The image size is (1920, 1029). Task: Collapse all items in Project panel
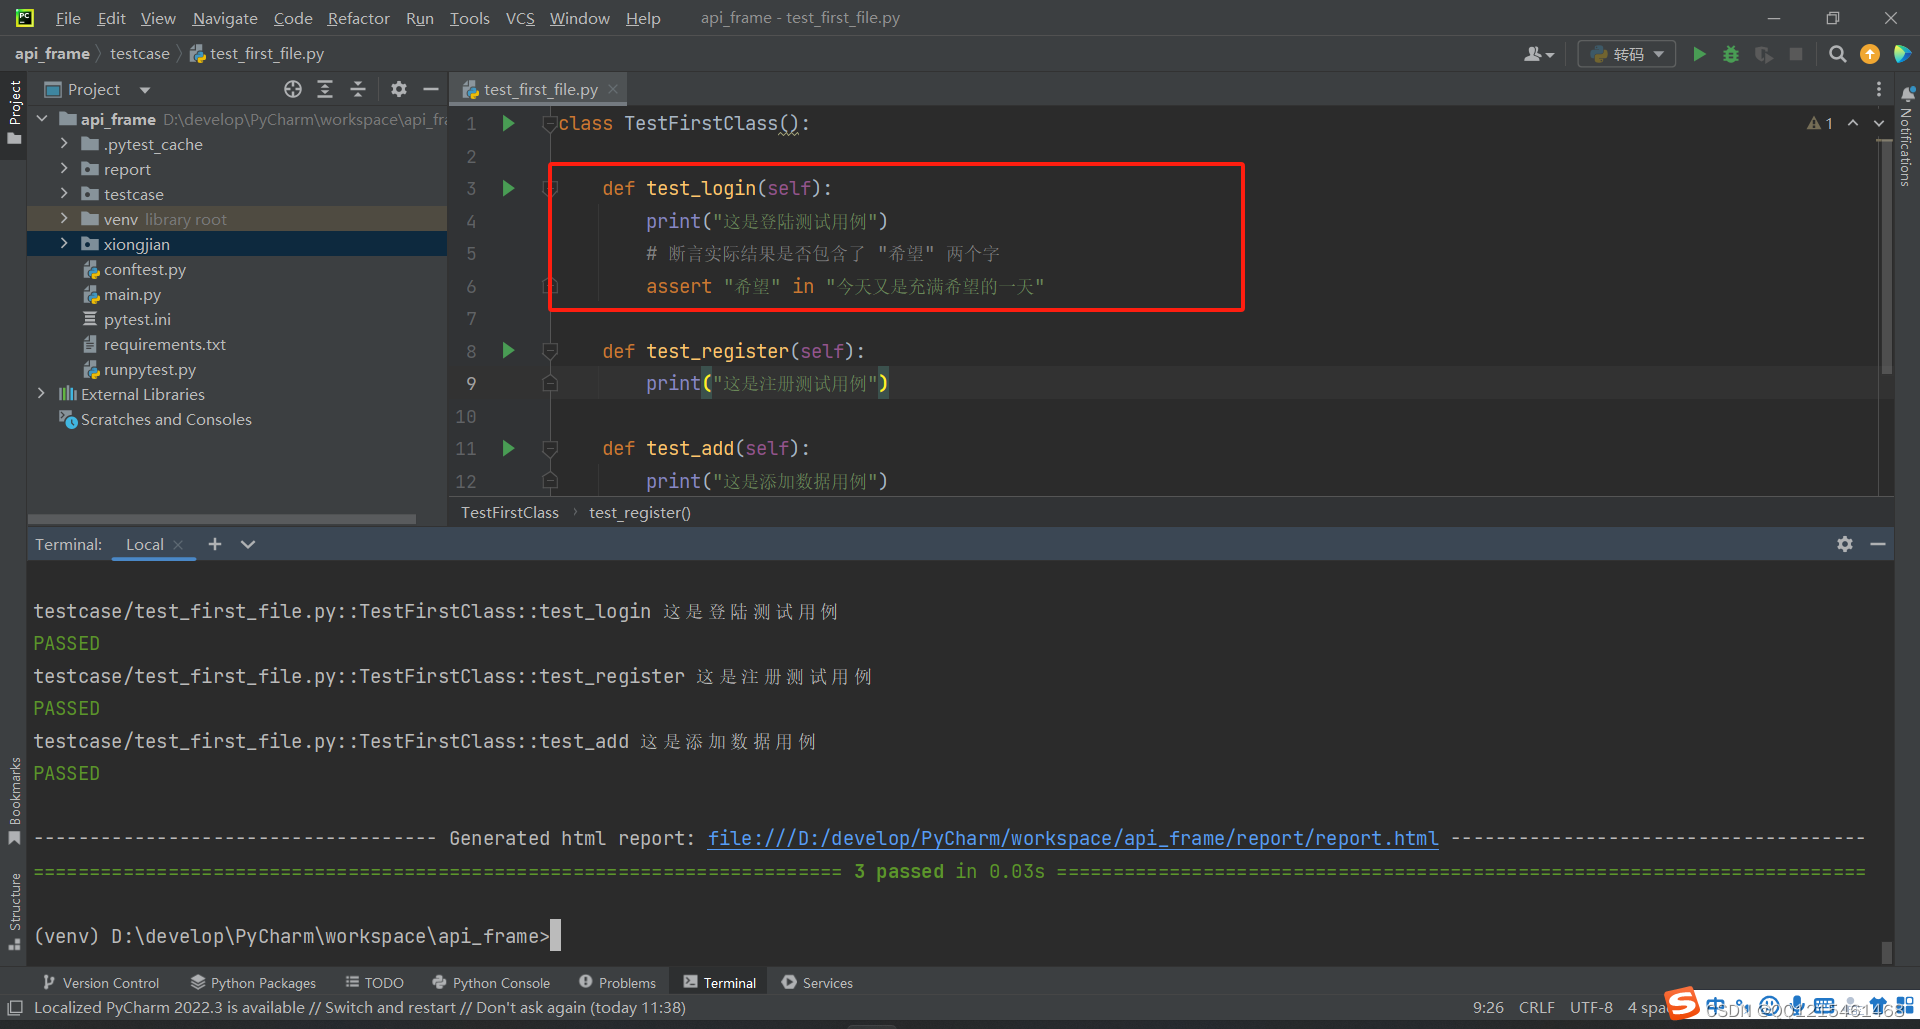358,89
